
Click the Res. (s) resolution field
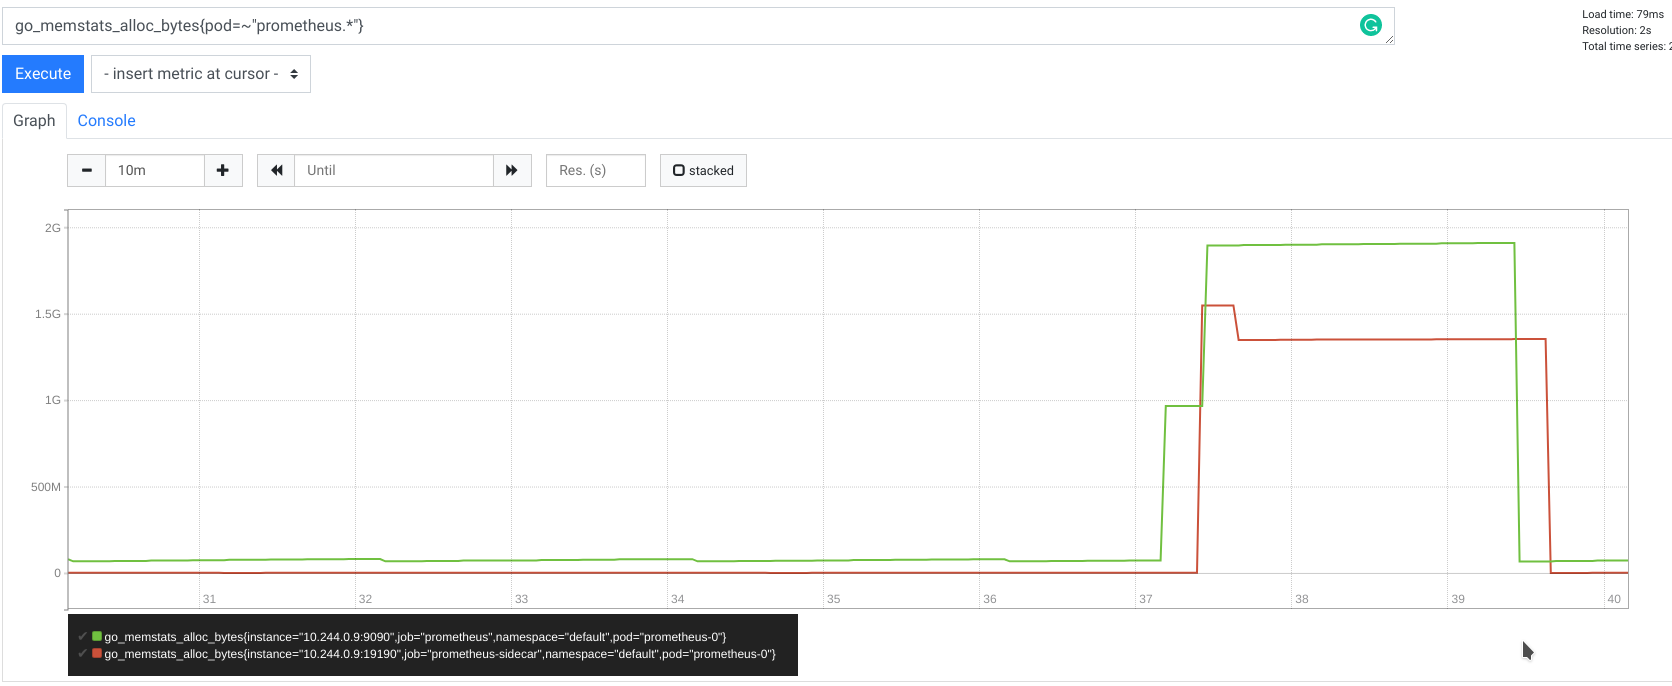click(596, 170)
